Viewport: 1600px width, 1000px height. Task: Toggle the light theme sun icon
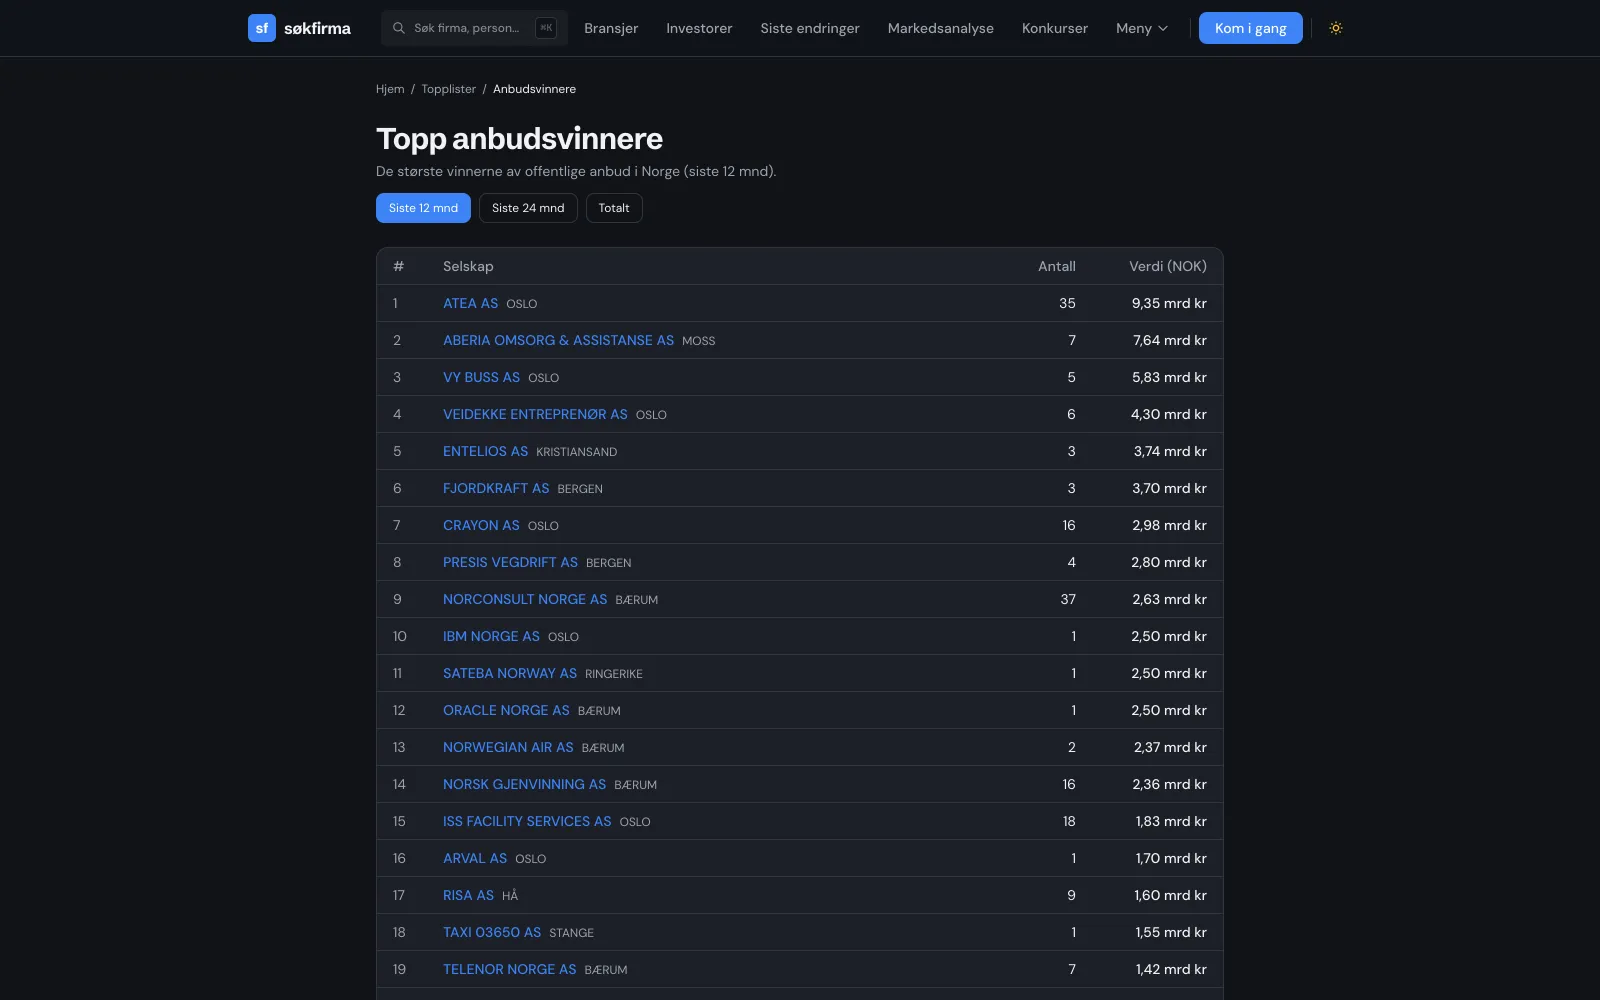[1336, 28]
